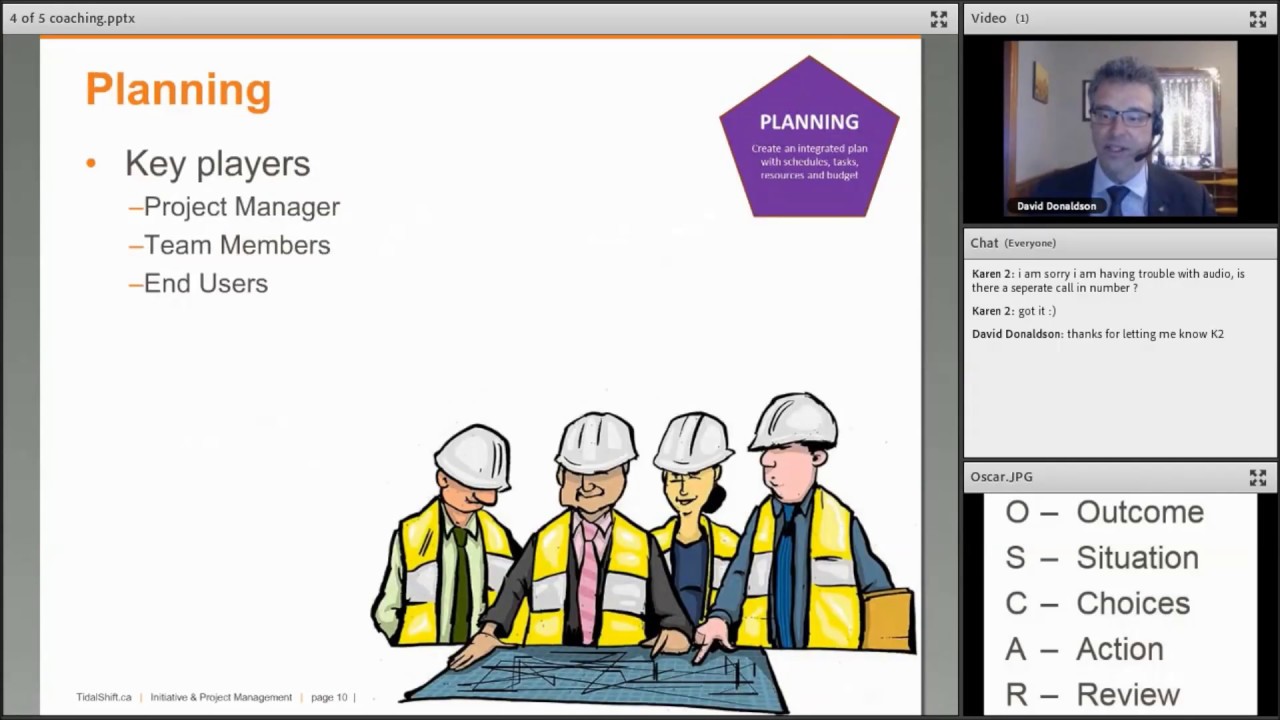Click the 'Project Manager' sub-bullet
Viewport: 1280px width, 720px height.
[x=241, y=207]
